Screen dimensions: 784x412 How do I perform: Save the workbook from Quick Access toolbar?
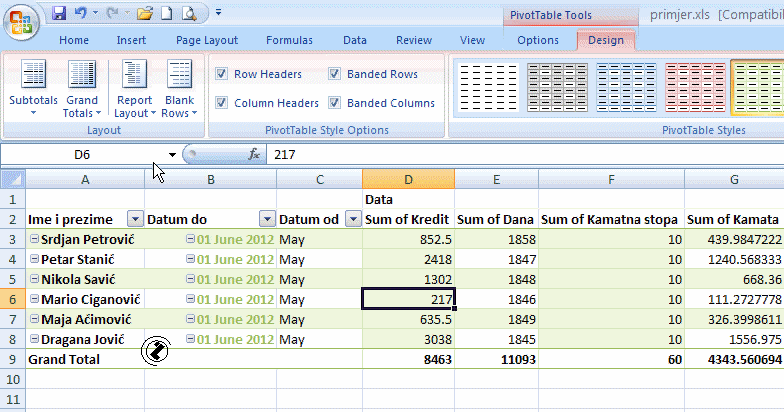[x=59, y=14]
